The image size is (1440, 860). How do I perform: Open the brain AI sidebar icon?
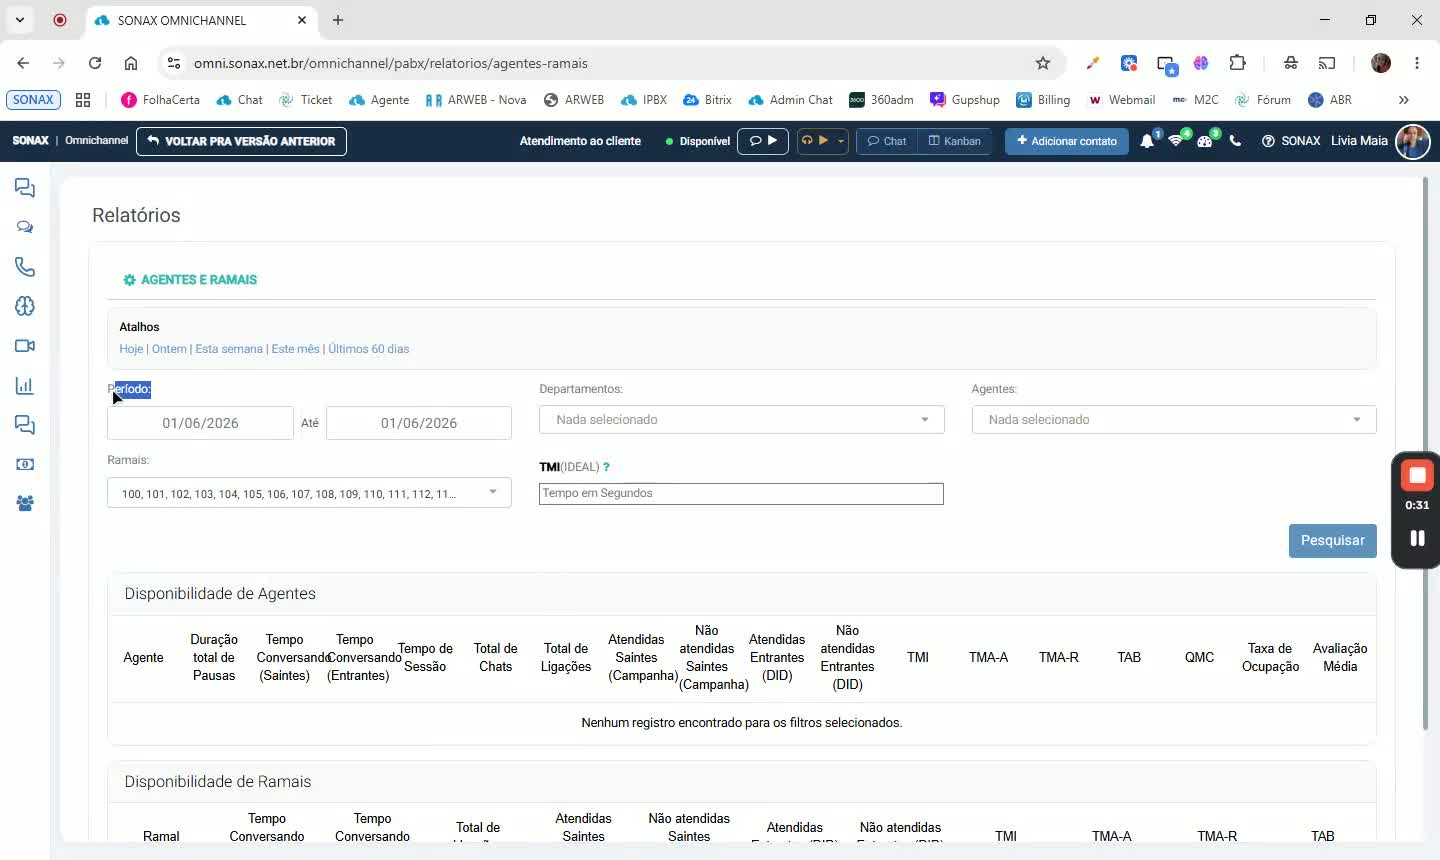[x=25, y=306]
